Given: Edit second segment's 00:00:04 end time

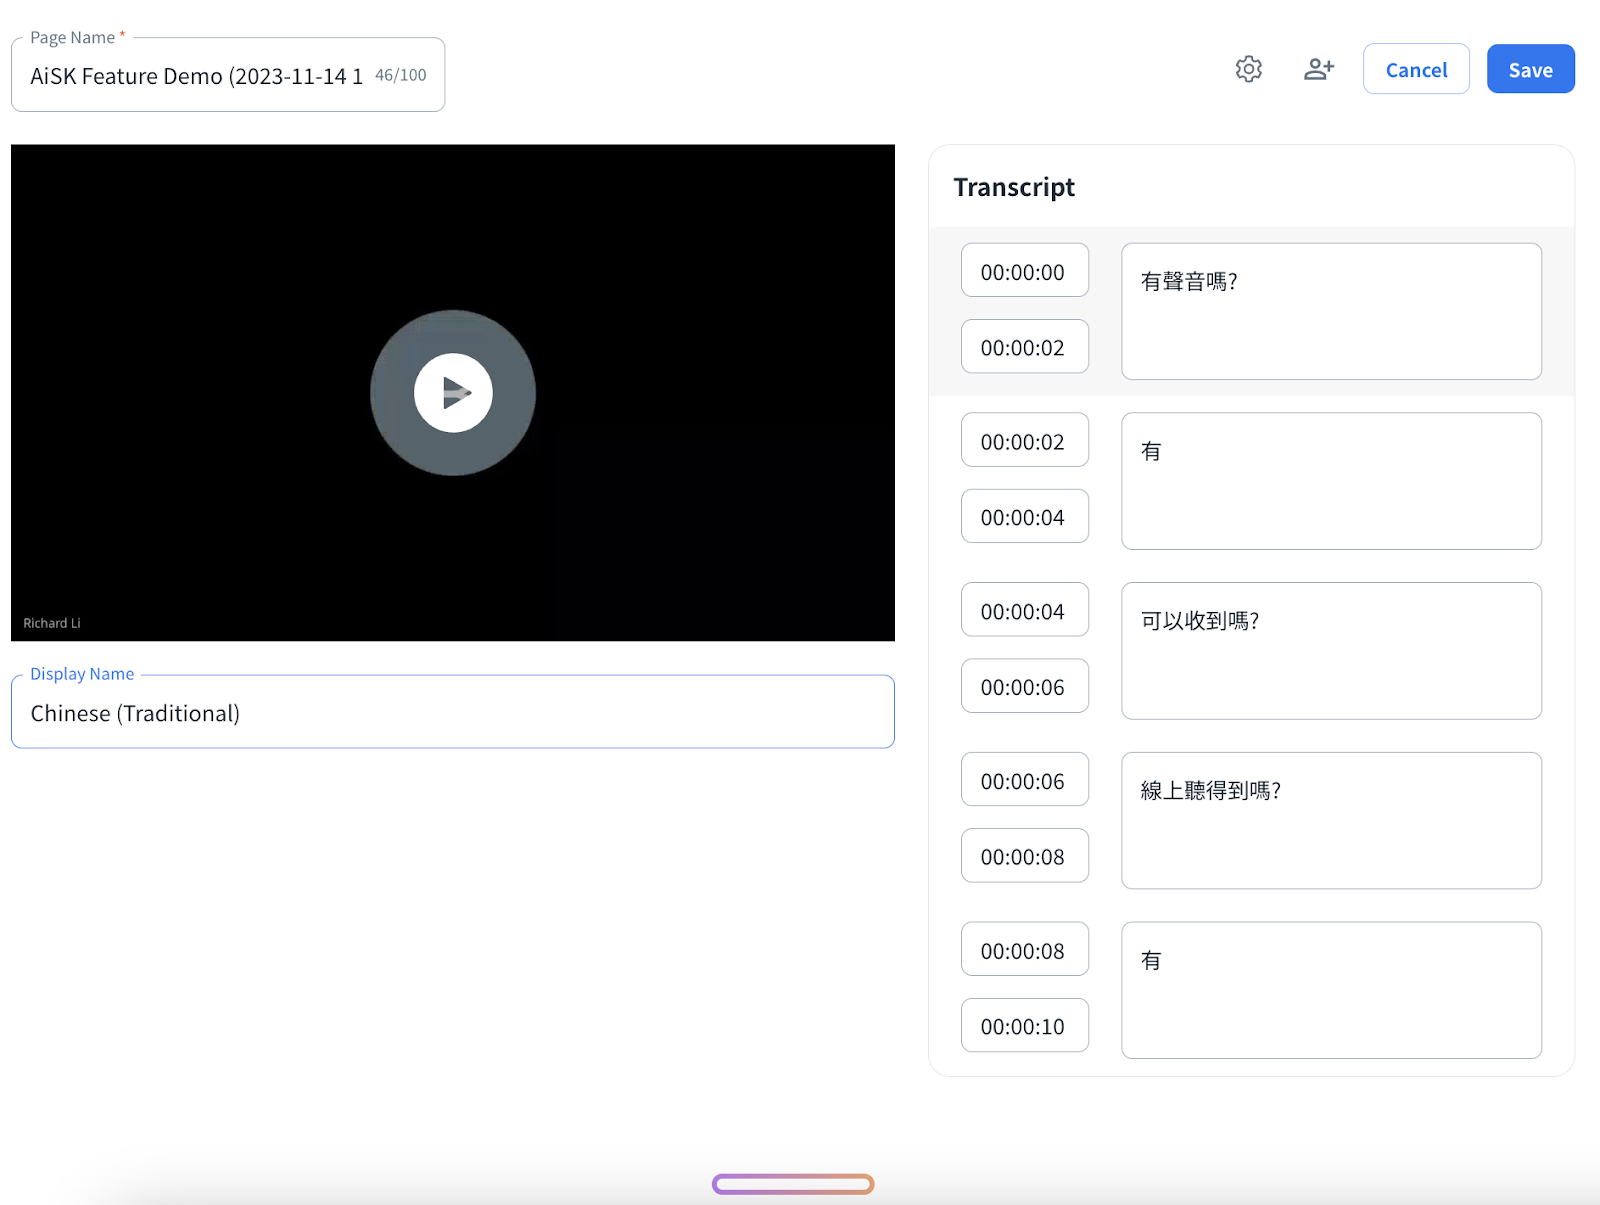Looking at the screenshot, I should [x=1024, y=517].
